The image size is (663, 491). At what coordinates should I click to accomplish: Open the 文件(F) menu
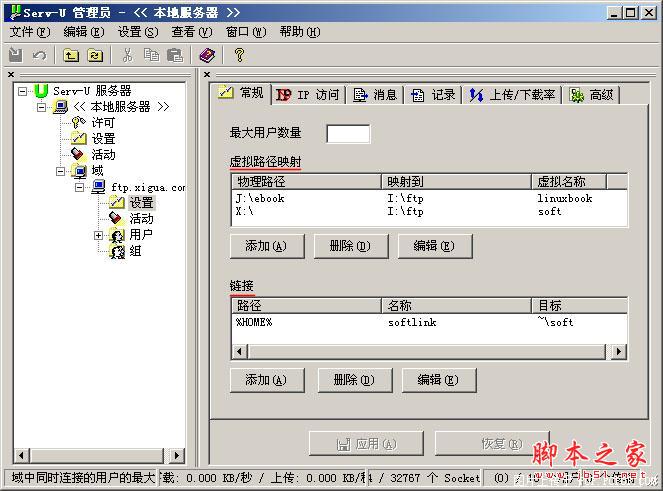coord(30,32)
